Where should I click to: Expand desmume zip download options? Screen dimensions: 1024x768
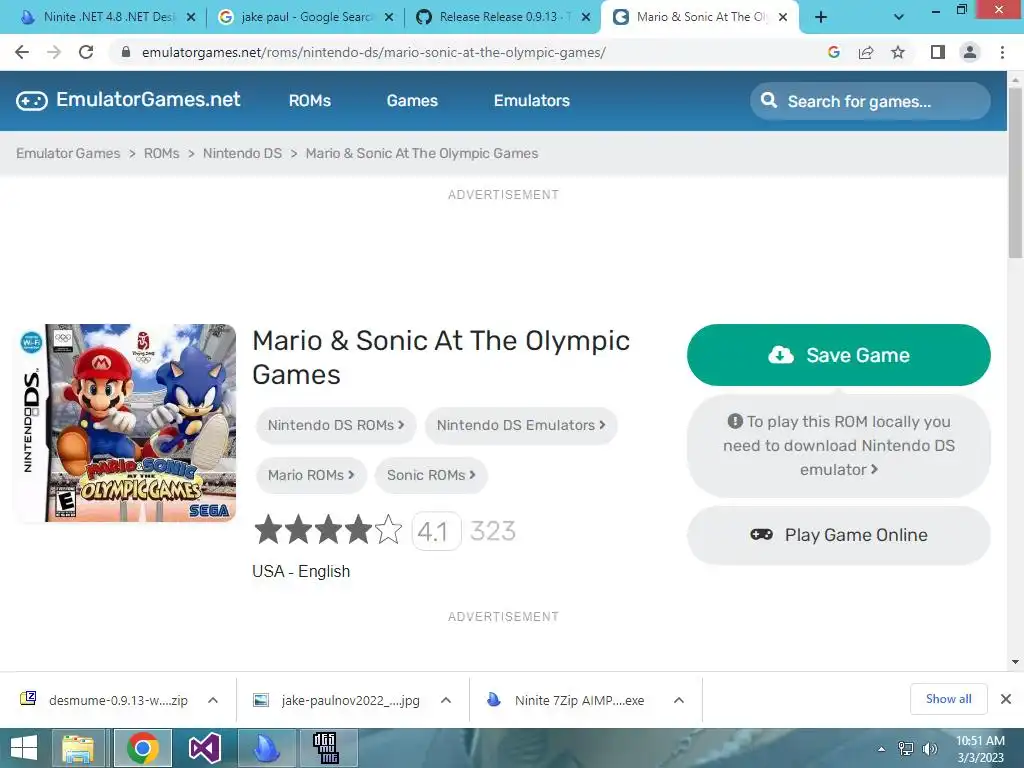213,700
